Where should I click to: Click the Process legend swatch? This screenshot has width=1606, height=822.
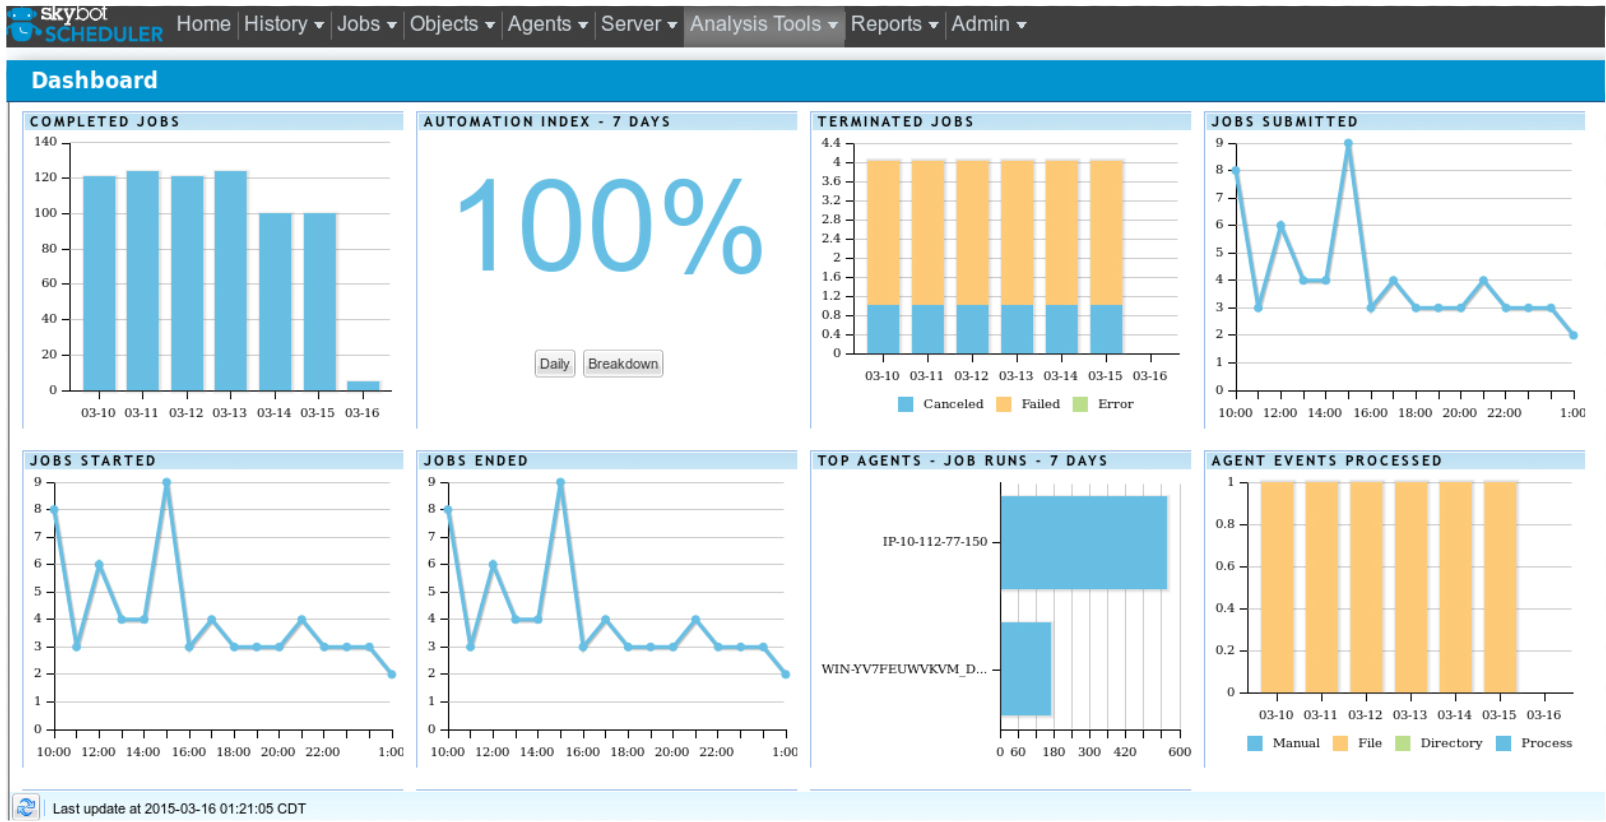pos(1504,743)
